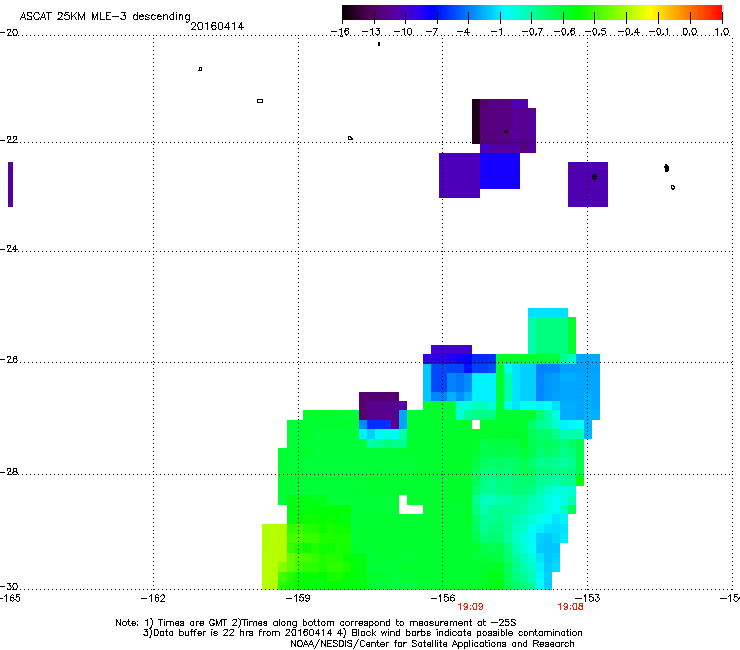Click the '-16' label on the color scale
Screen dimensions: 740x650
[340, 32]
